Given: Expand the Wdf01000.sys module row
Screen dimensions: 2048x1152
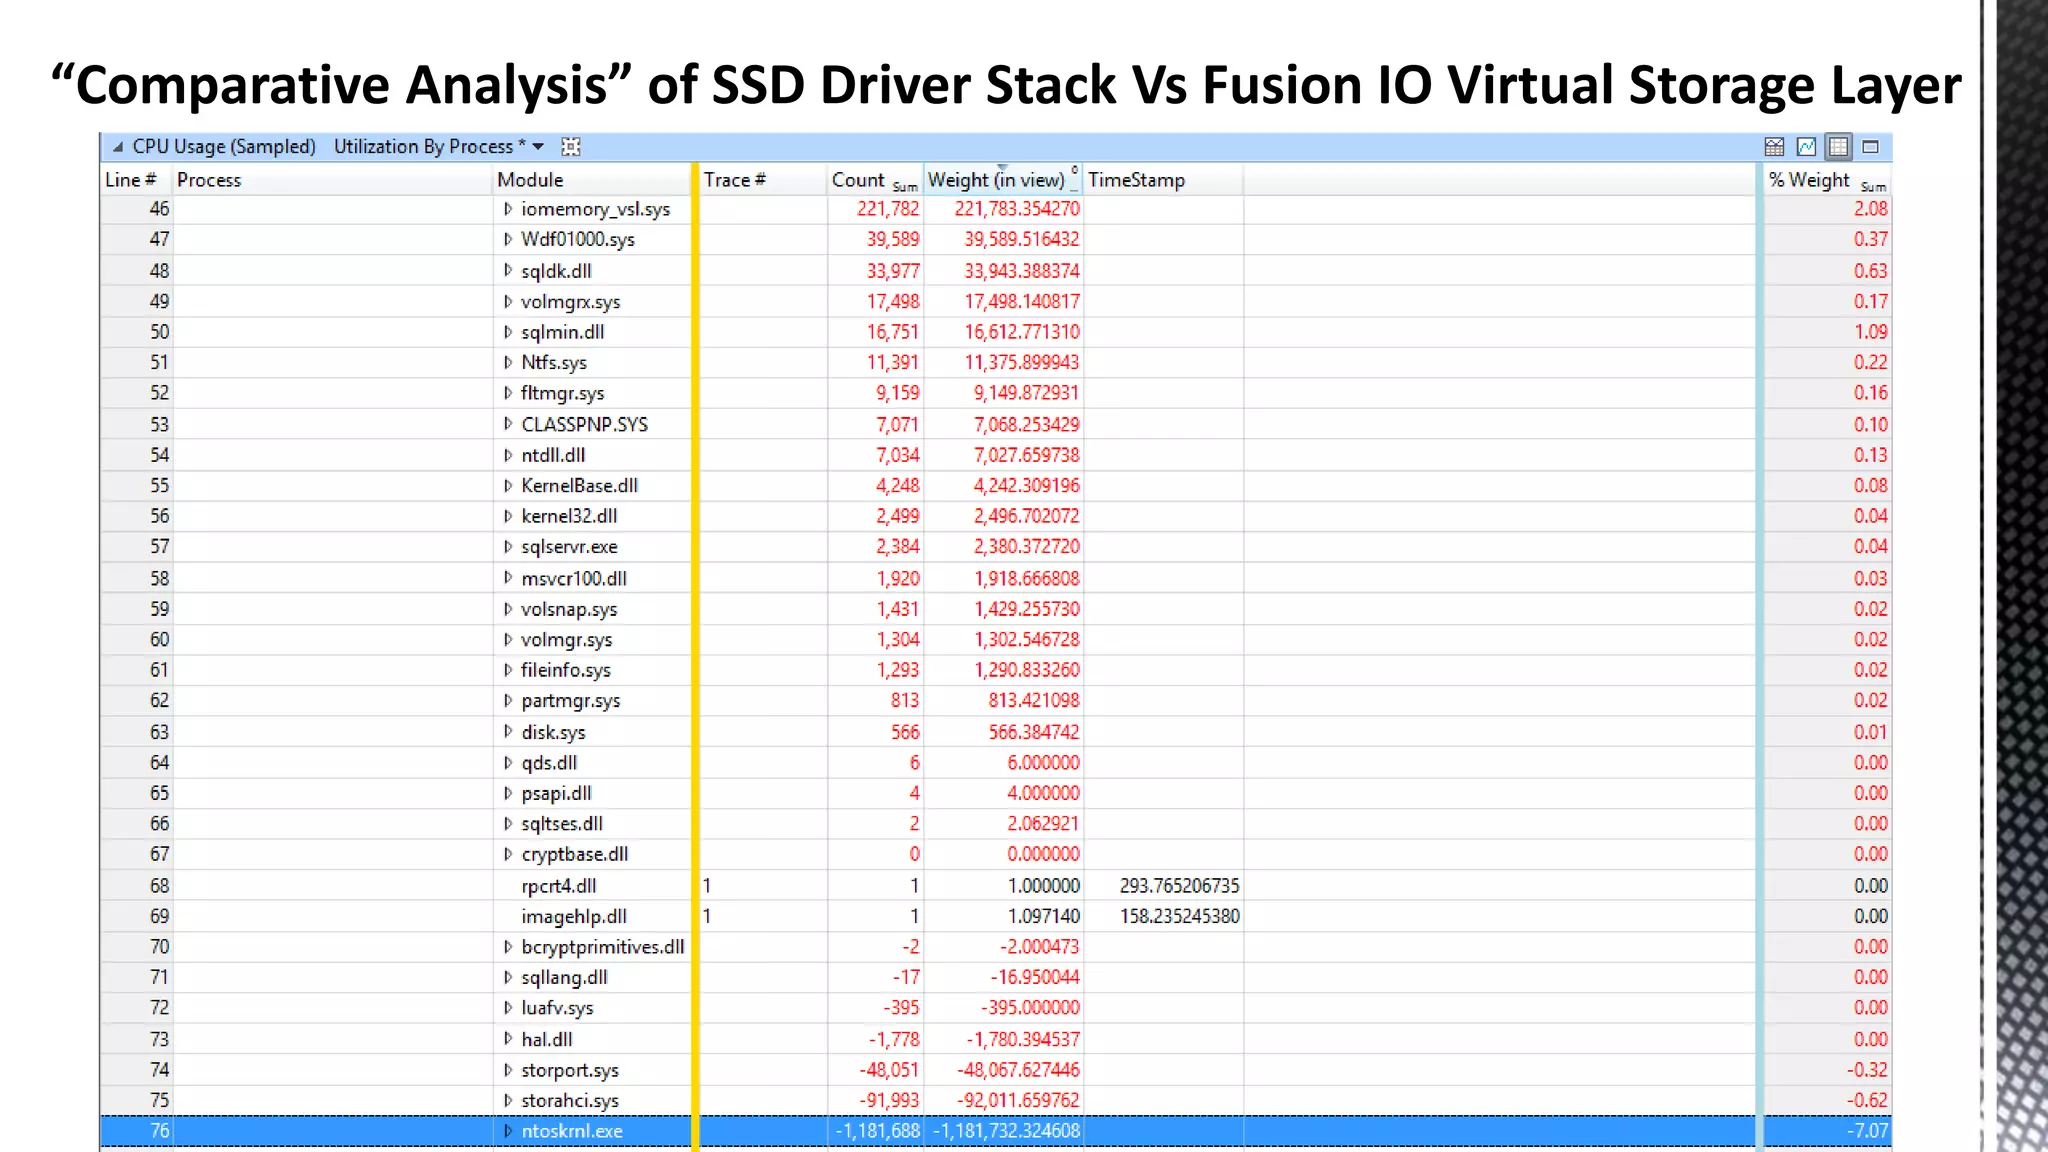Looking at the screenshot, I should pos(508,239).
